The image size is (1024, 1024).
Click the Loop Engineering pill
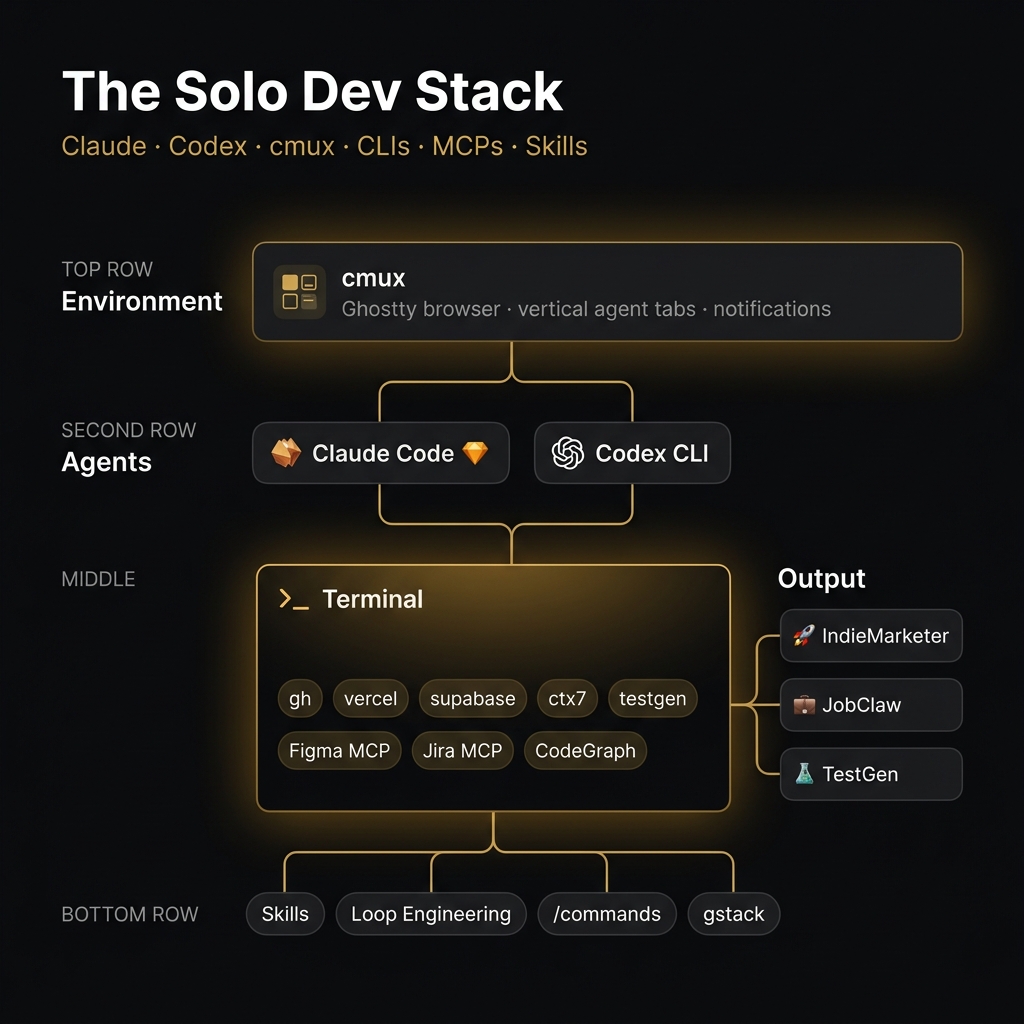431,914
